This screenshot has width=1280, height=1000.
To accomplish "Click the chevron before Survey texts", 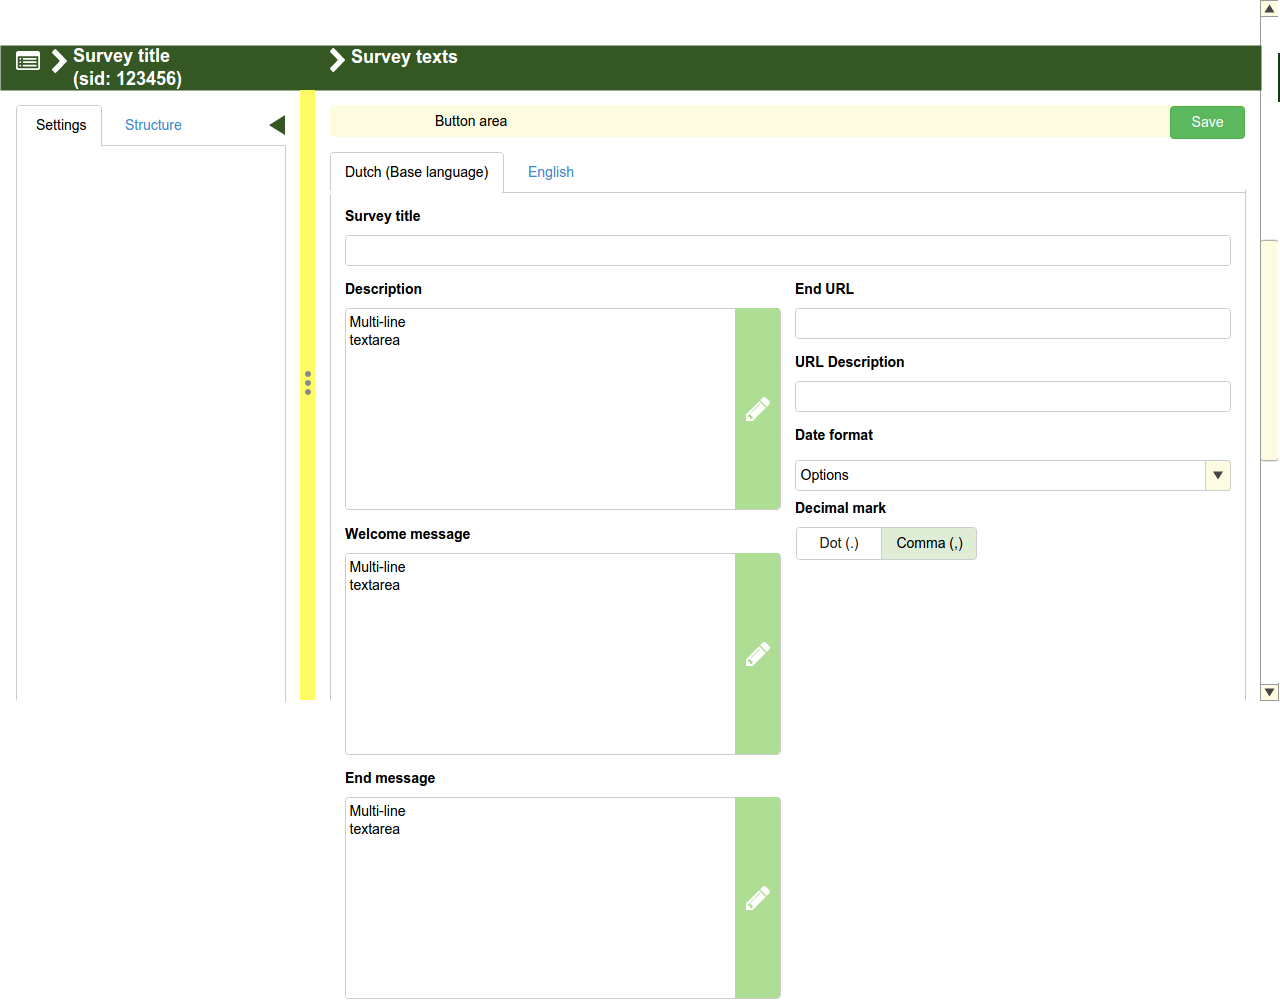I will coord(337,60).
